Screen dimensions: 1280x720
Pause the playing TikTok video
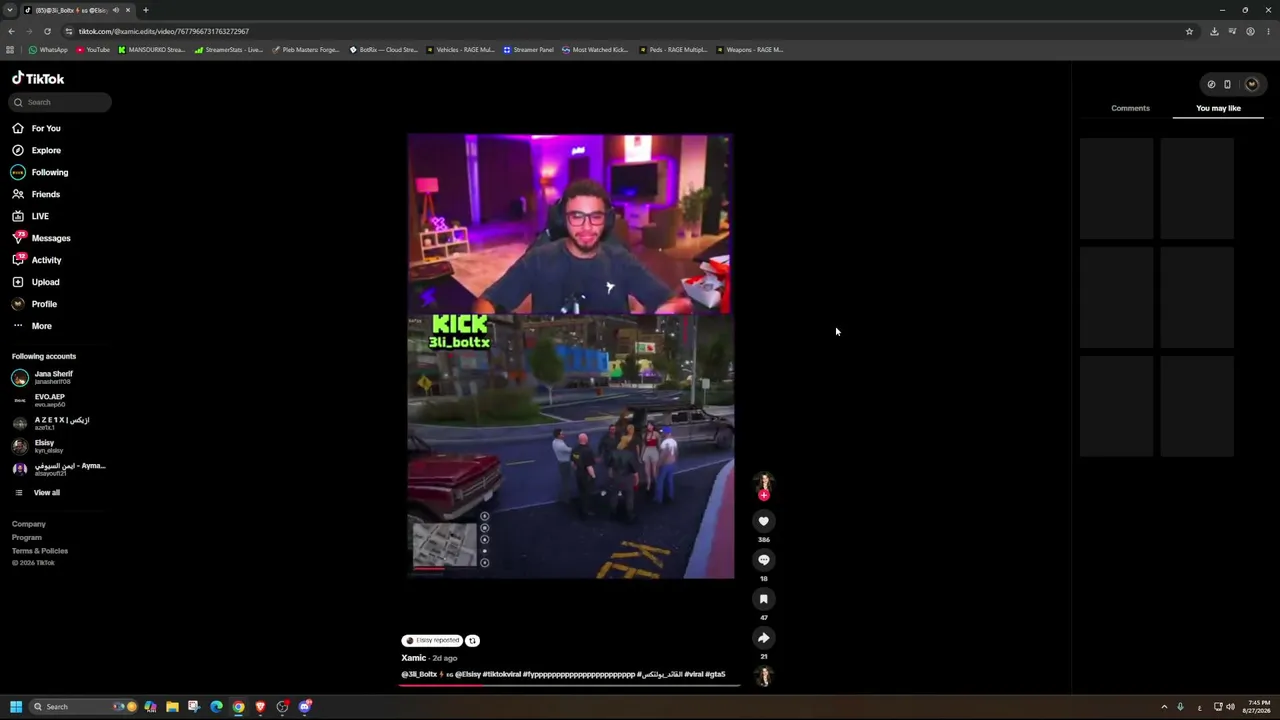(x=570, y=356)
